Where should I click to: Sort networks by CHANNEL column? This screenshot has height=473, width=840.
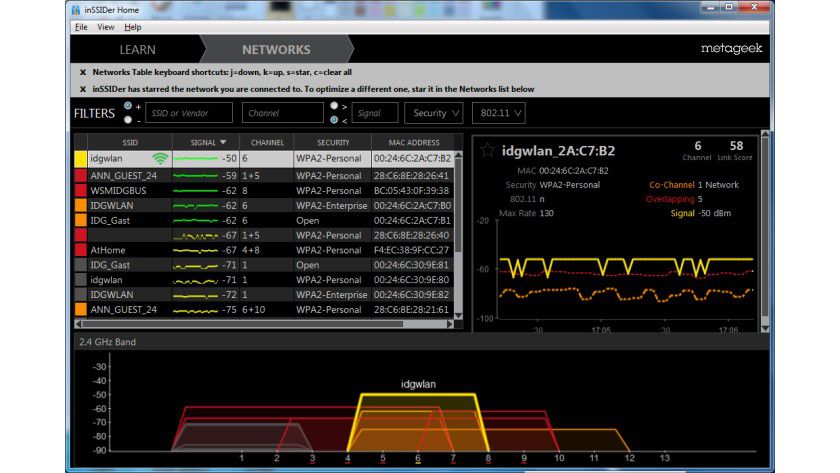click(x=267, y=142)
